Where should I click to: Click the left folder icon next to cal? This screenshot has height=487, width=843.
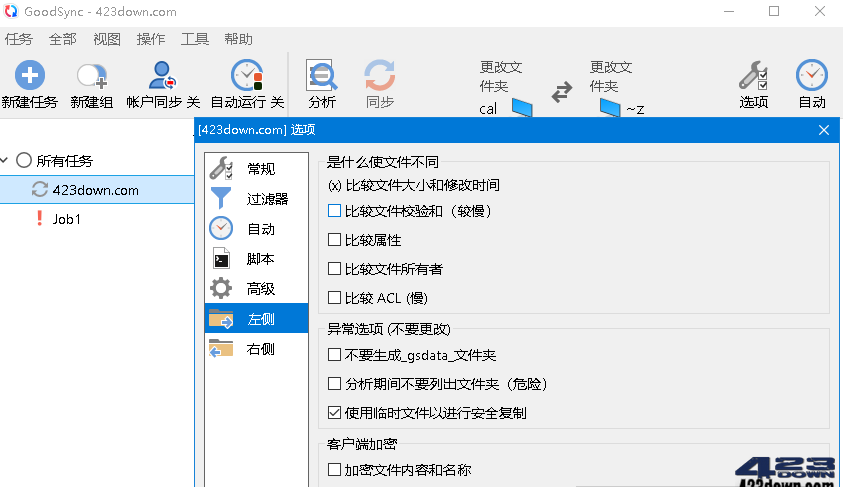pyautogui.click(x=522, y=108)
